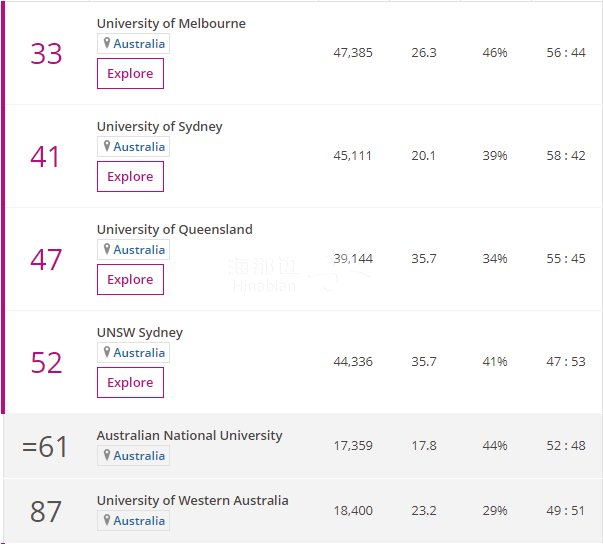
Task: Click the student count 18,400
Action: coord(353,511)
